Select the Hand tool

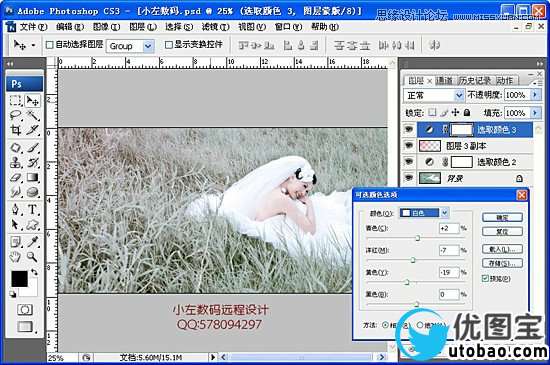16,257
